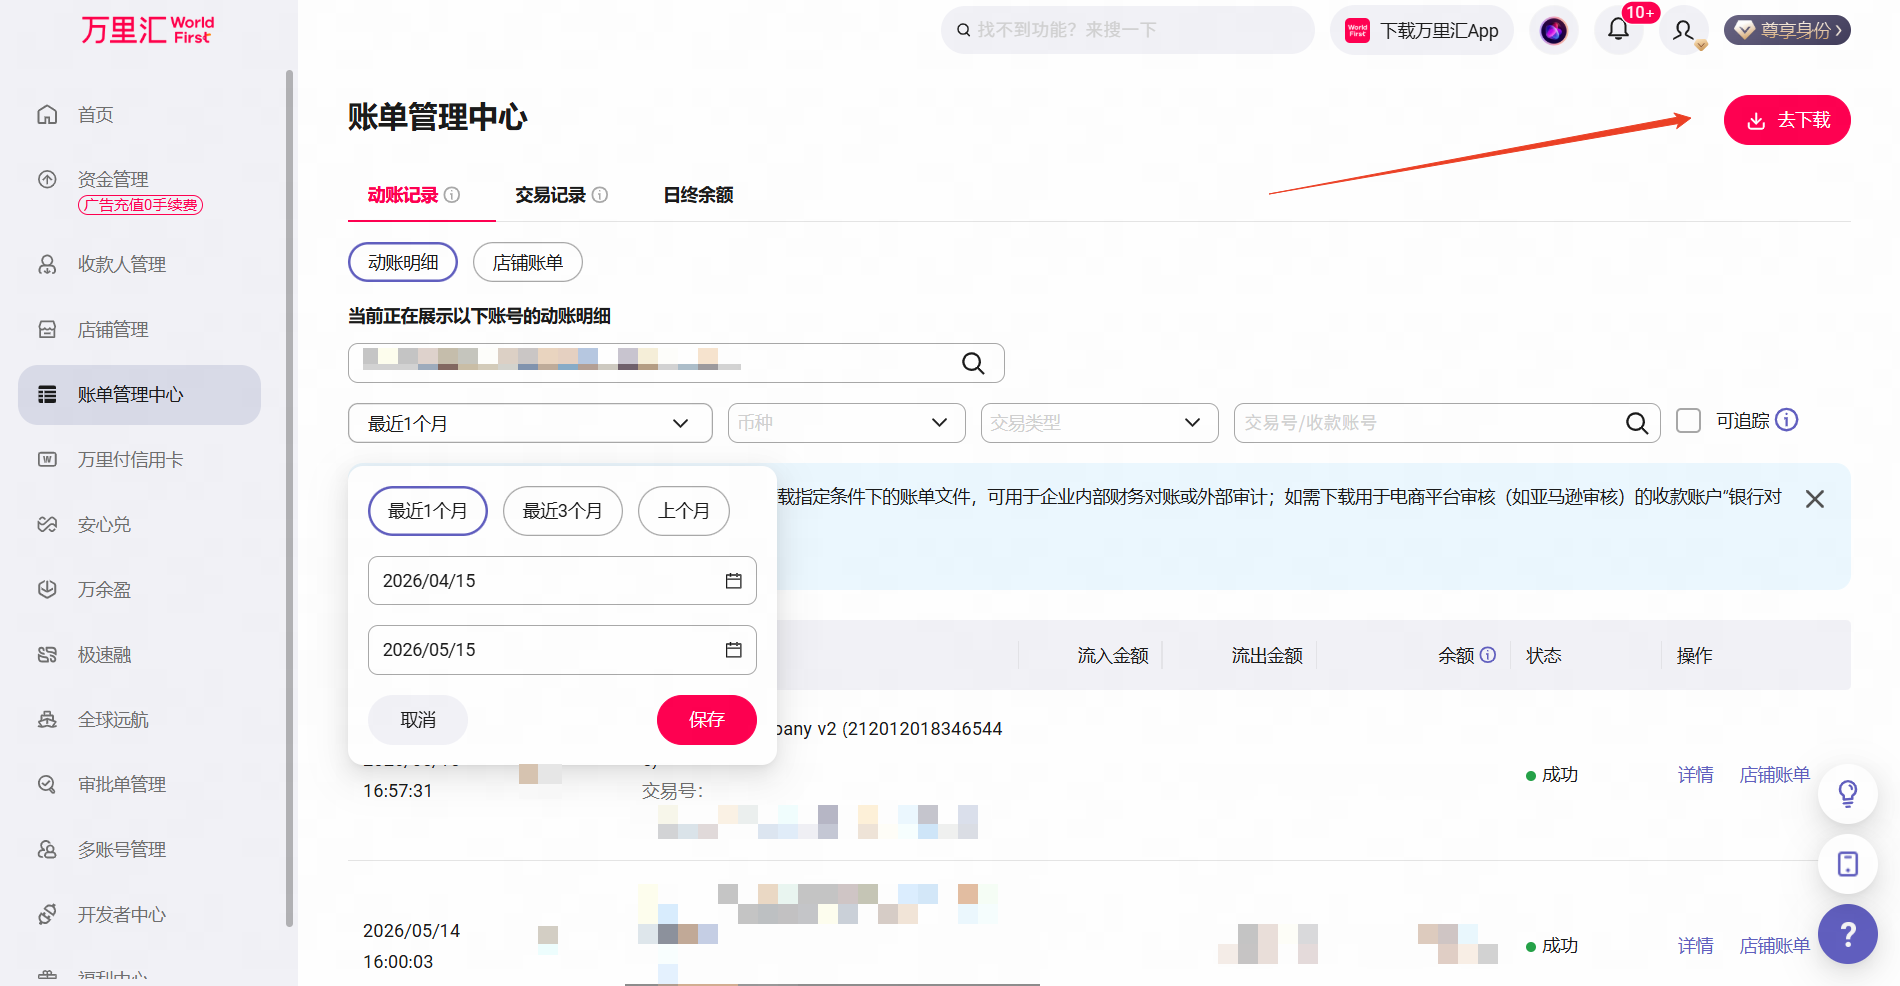Click the 收款人管理 person icon
The height and width of the screenshot is (986, 1900).
coord(47,265)
